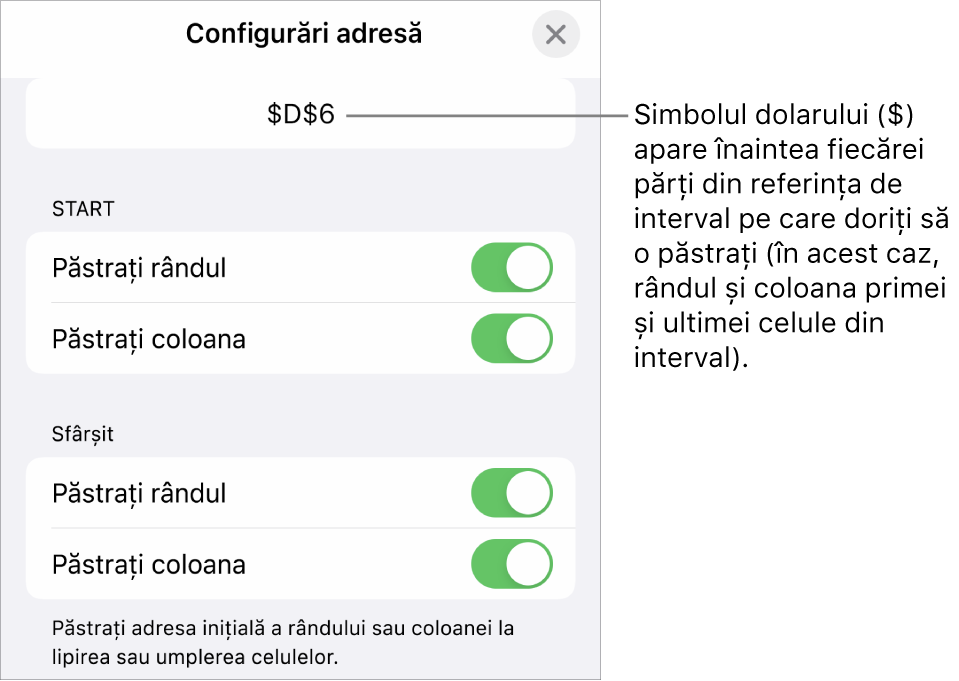Select the Configurări adresă title
This screenshot has width=959, height=681.
click(x=303, y=33)
